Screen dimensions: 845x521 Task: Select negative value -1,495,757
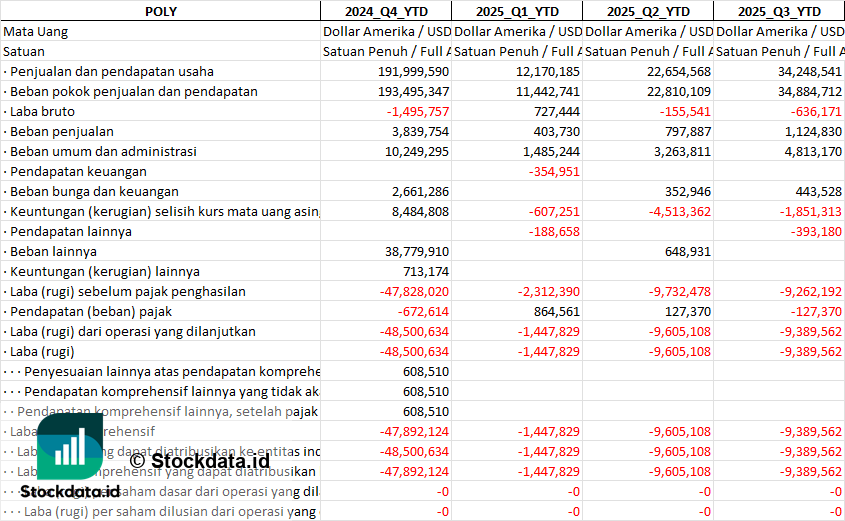[418, 112]
